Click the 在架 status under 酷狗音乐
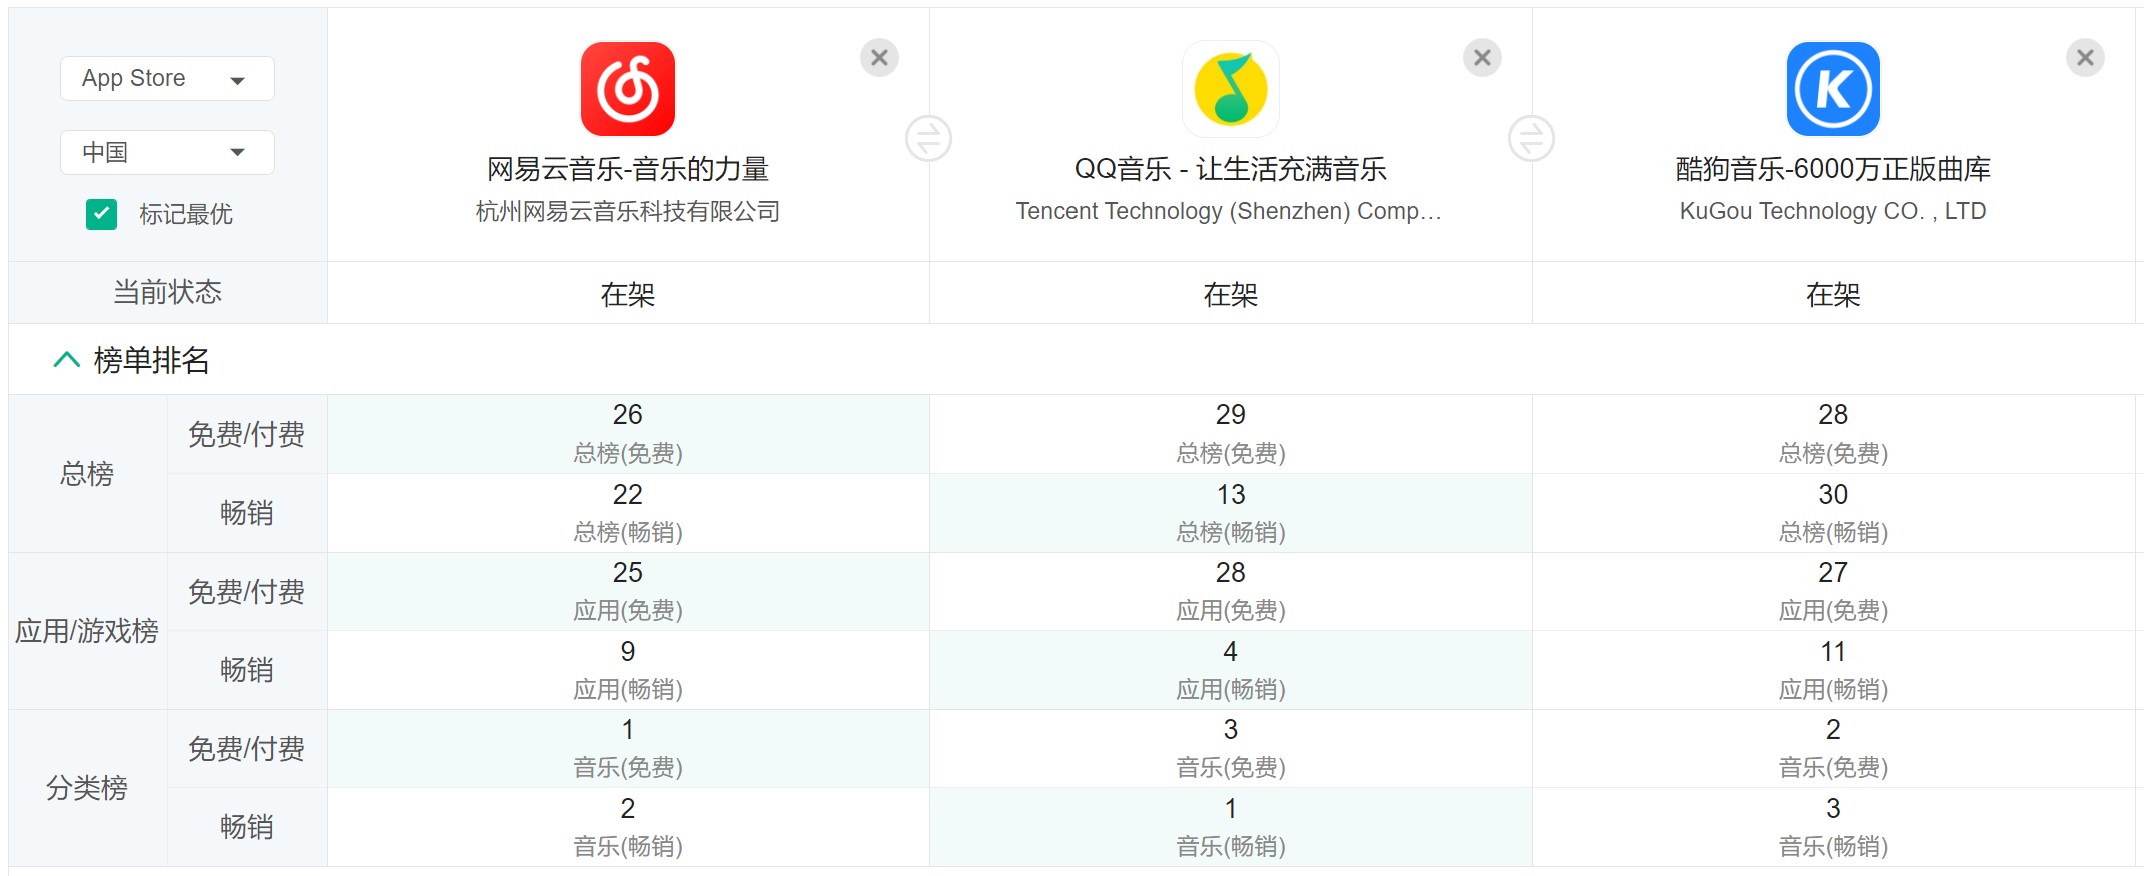The image size is (2144, 876). (x=1833, y=292)
